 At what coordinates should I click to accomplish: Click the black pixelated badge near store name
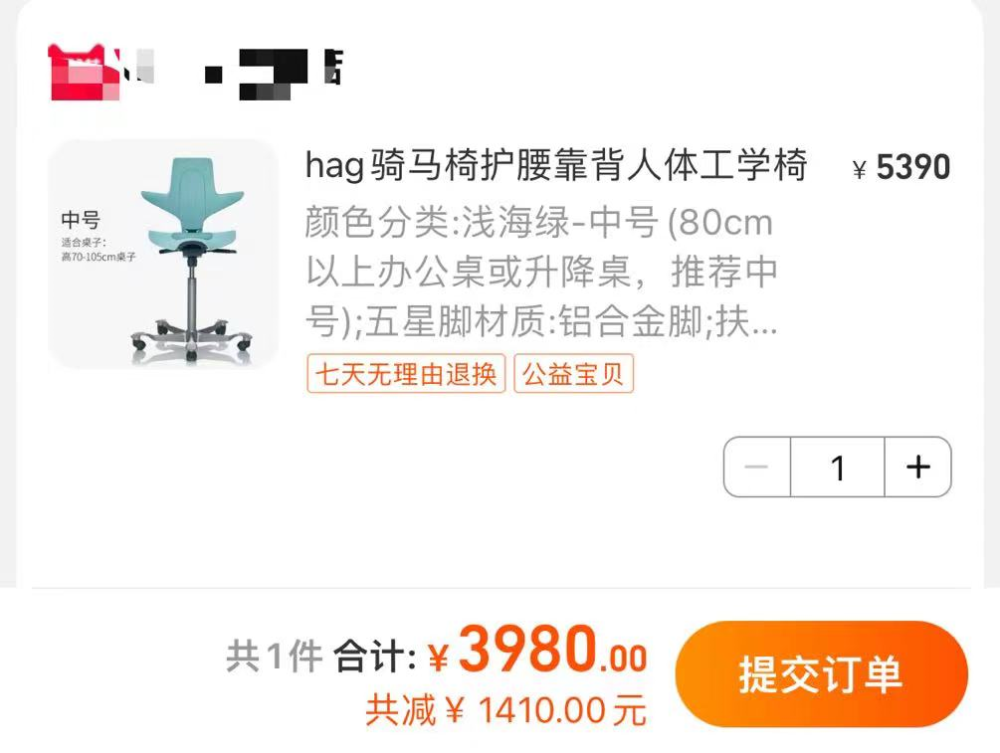274,75
